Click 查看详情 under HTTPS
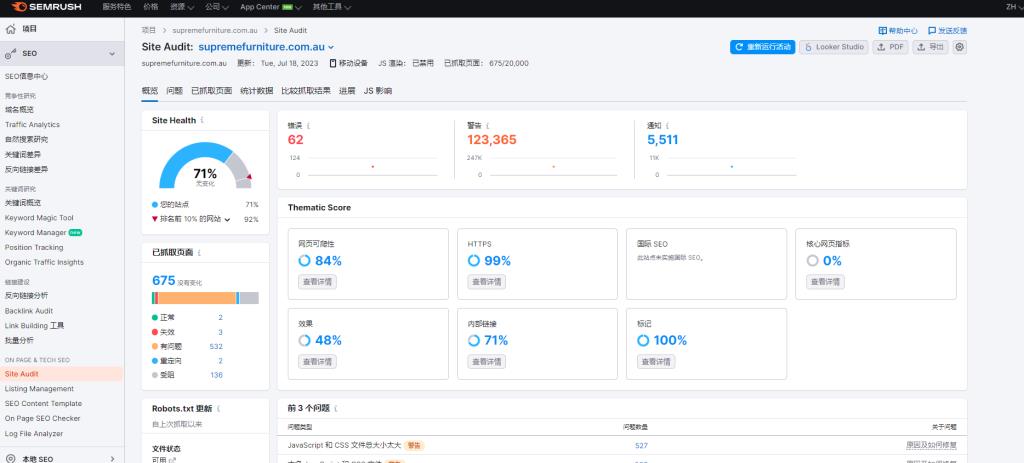Image resolution: width=1024 pixels, height=463 pixels. [487, 282]
